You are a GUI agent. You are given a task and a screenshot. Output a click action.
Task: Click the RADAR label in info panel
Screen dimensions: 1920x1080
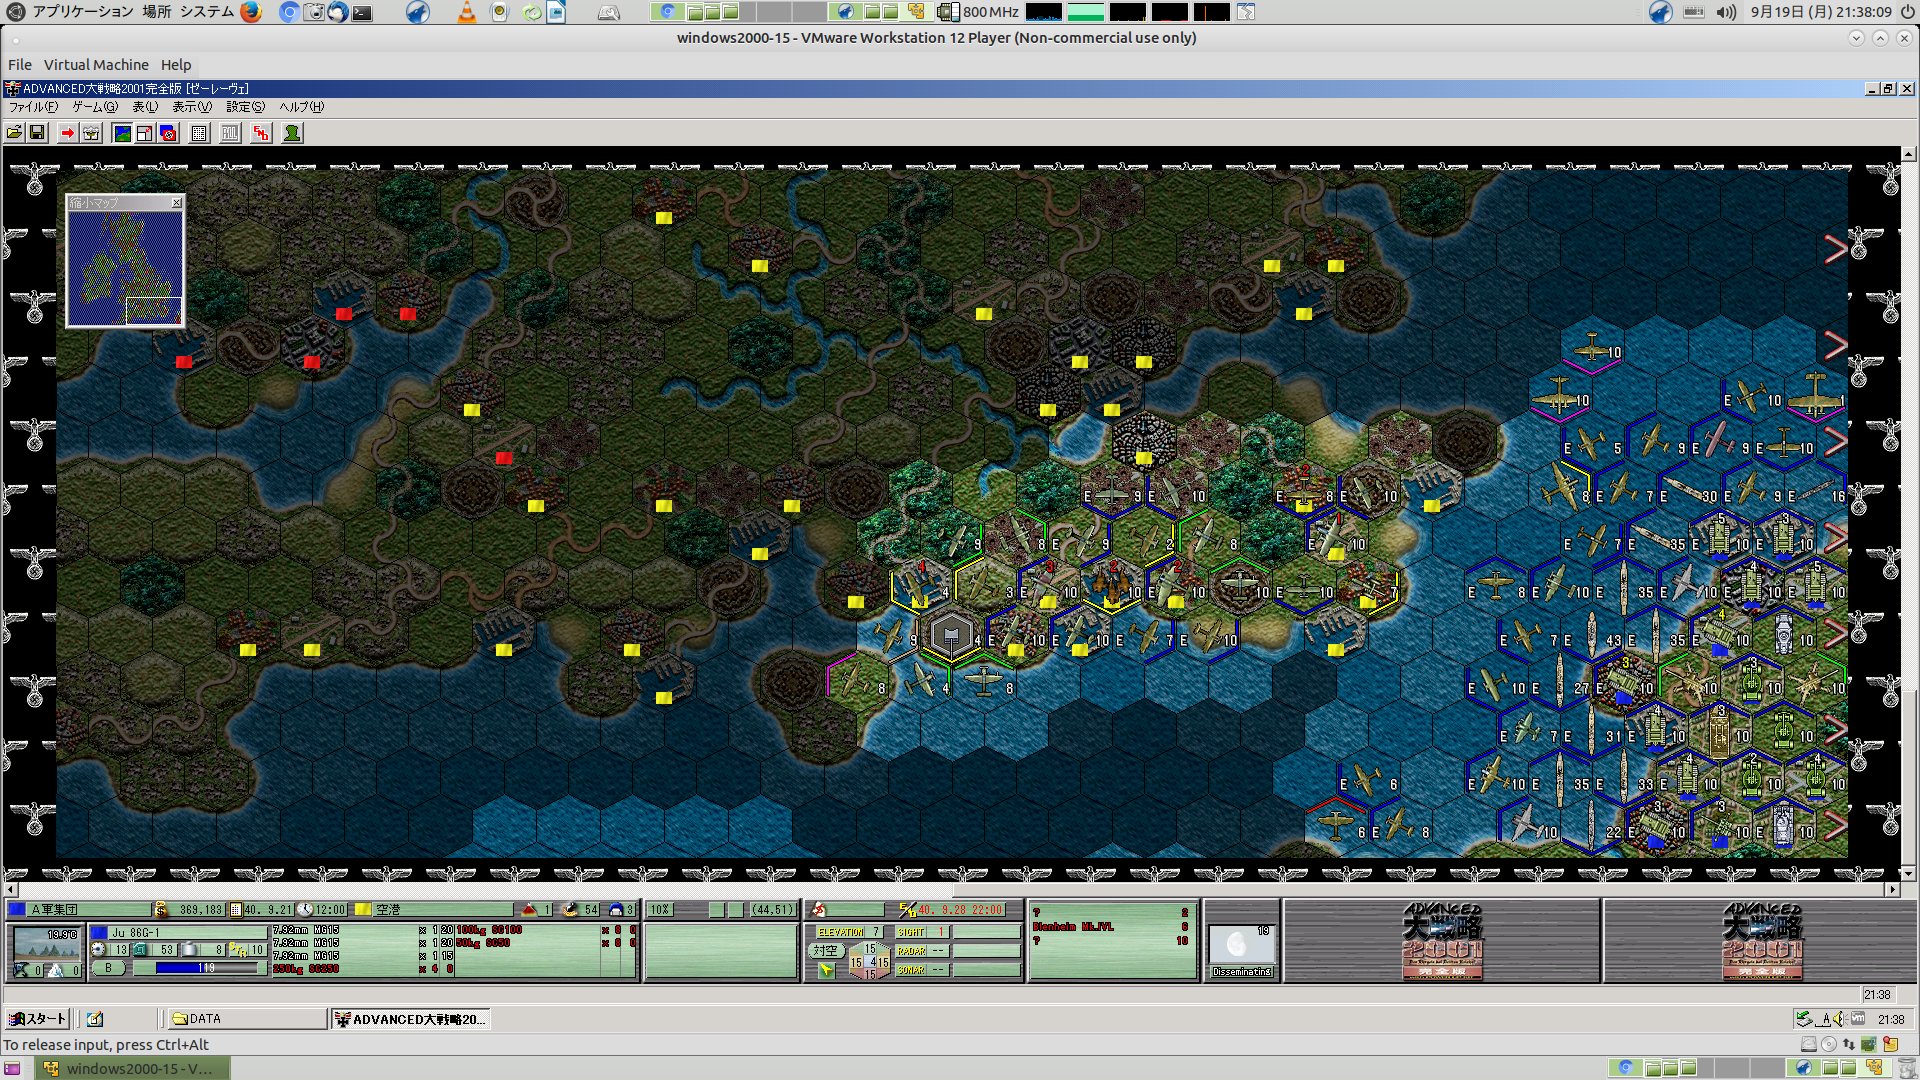coord(911,951)
